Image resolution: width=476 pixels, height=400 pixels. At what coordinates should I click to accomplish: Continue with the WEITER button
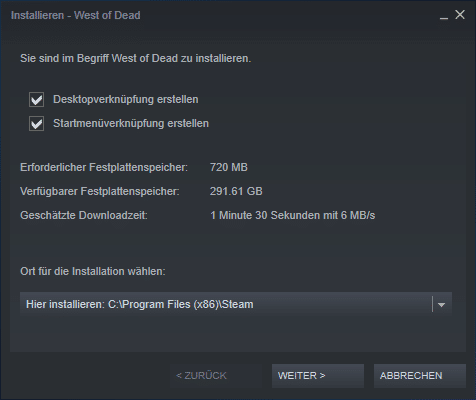[x=318, y=376]
